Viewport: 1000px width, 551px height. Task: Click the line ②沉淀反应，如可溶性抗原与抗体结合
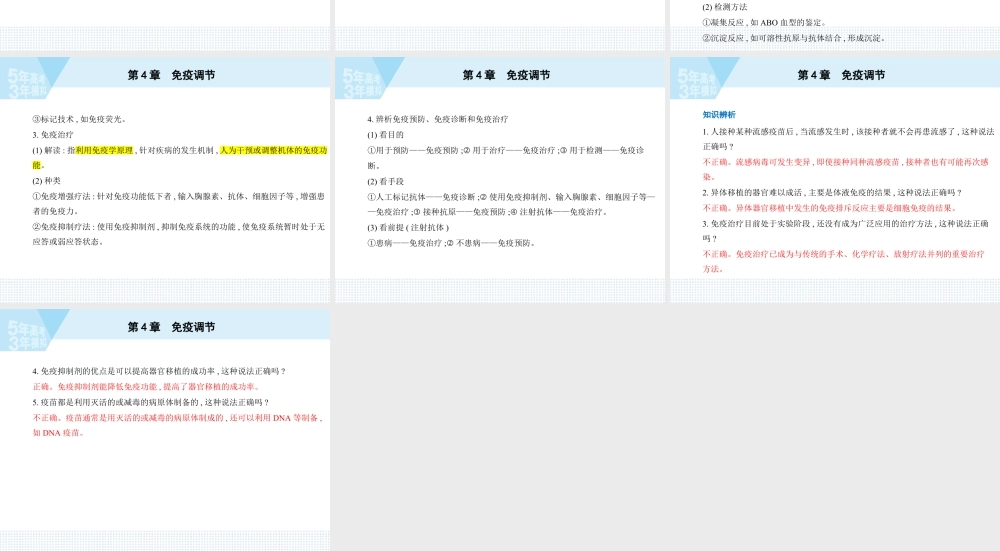pos(794,38)
